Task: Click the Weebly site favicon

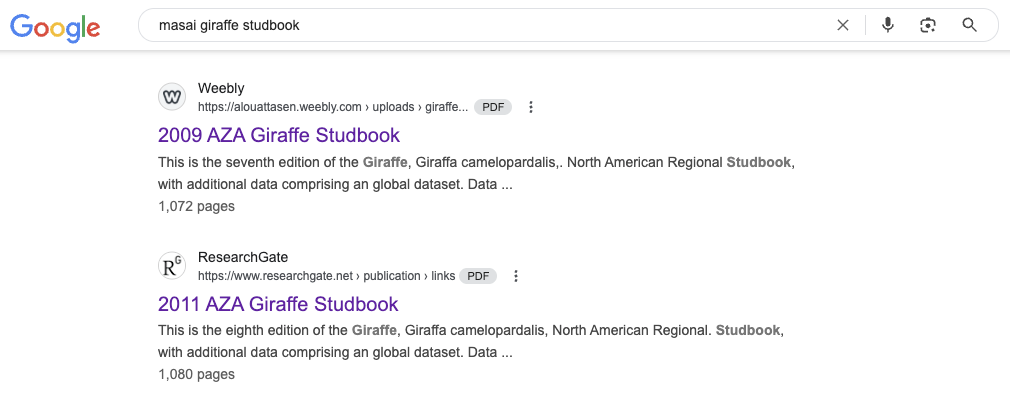Action: click(x=172, y=97)
